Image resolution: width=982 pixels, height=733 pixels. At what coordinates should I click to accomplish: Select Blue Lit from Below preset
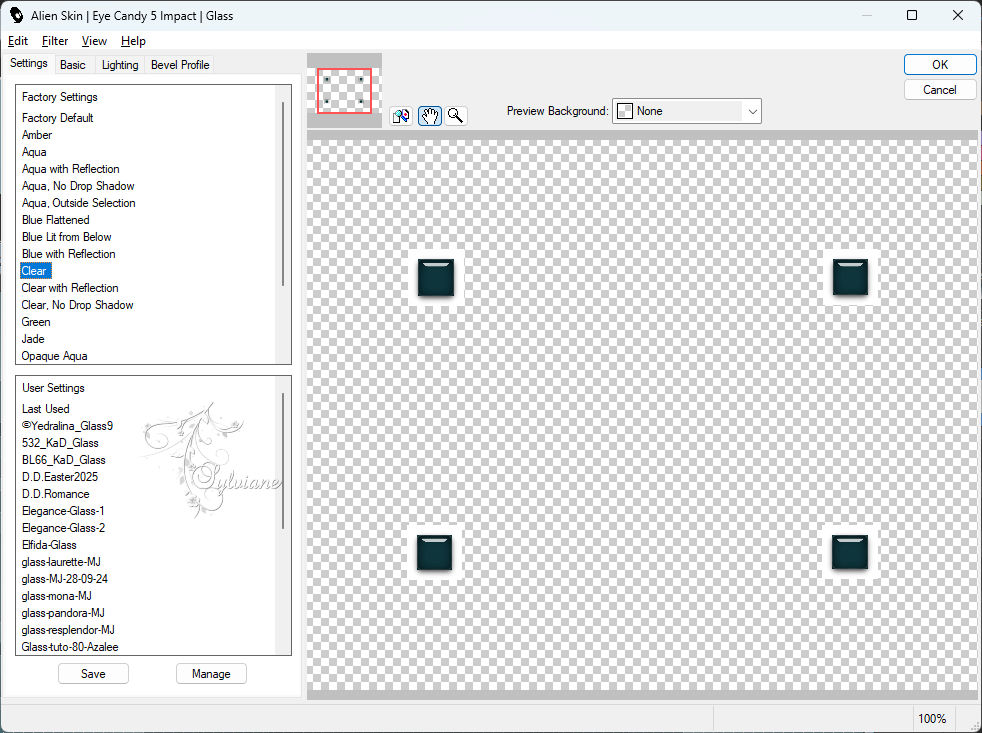pos(66,236)
